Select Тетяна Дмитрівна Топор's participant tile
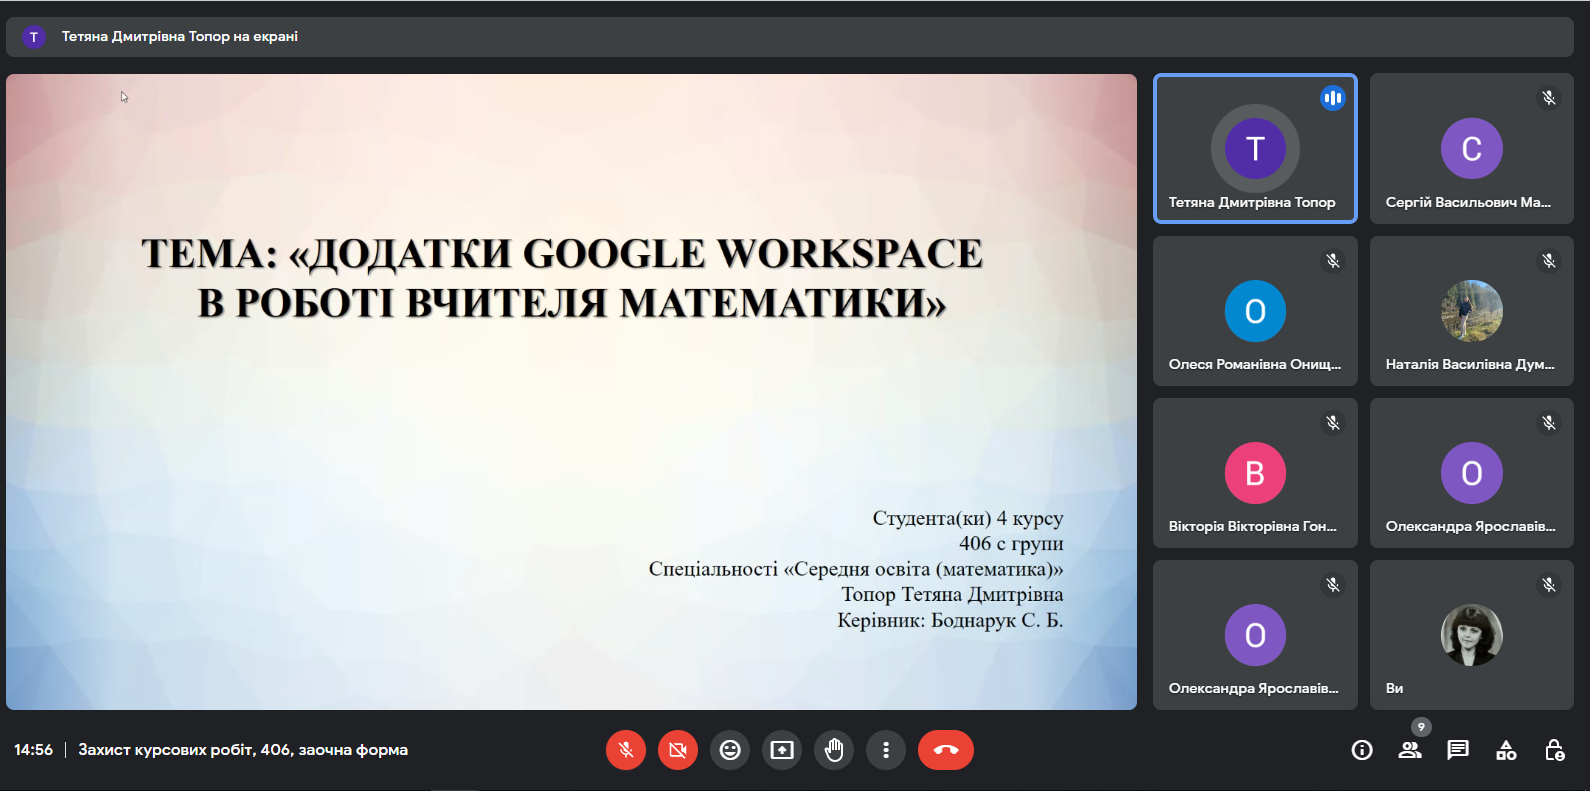 [x=1255, y=148]
